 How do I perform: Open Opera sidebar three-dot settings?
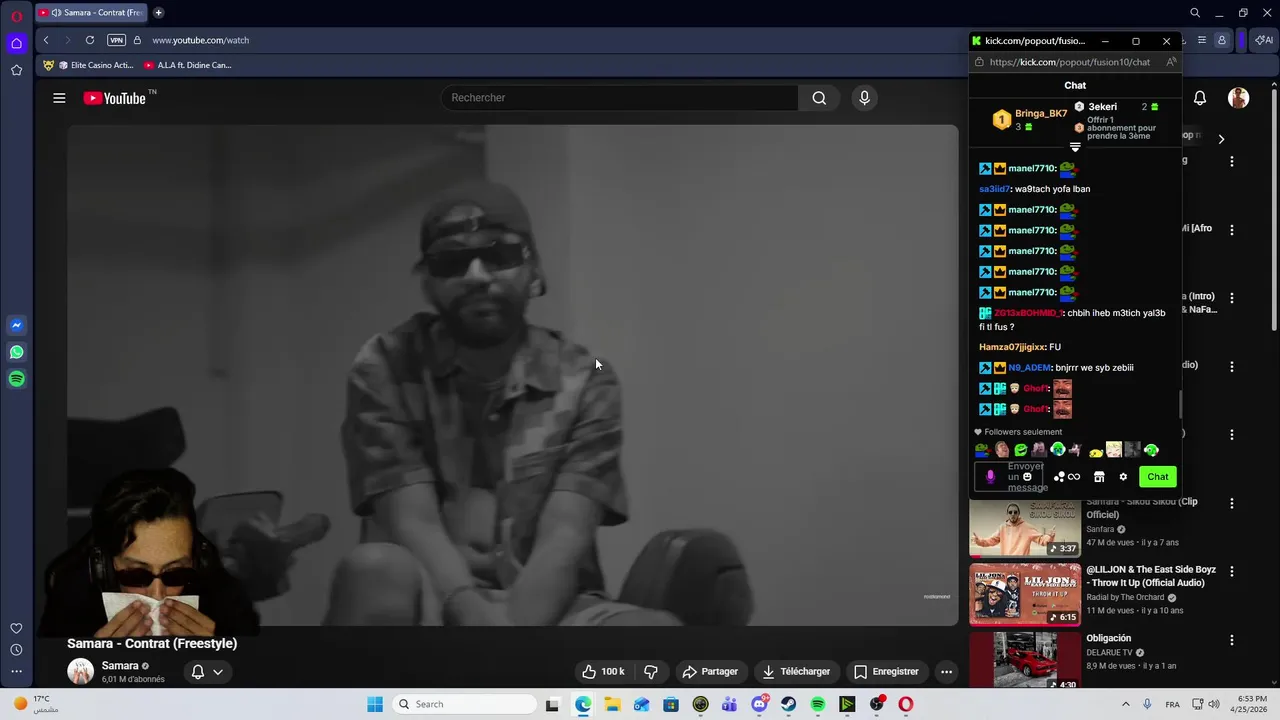(16, 671)
